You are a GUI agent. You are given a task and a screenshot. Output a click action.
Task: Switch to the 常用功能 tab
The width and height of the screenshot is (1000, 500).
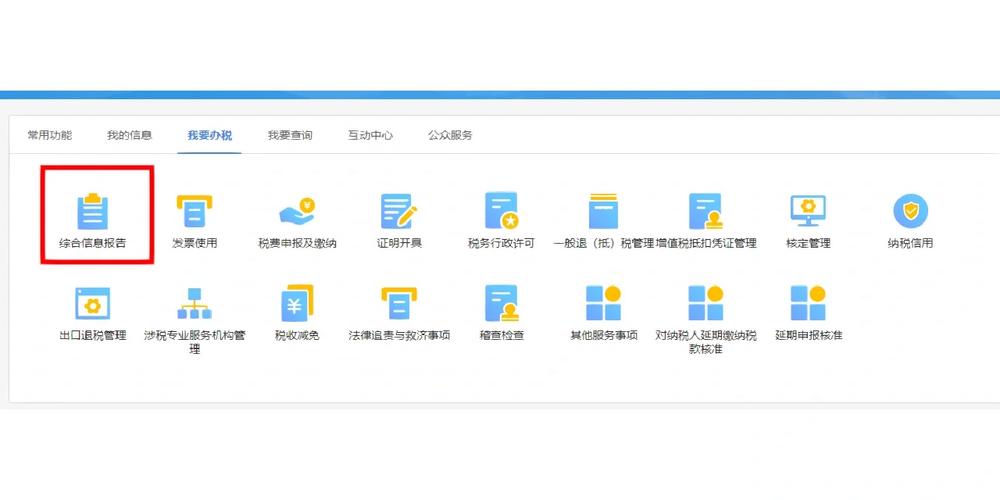coord(50,135)
